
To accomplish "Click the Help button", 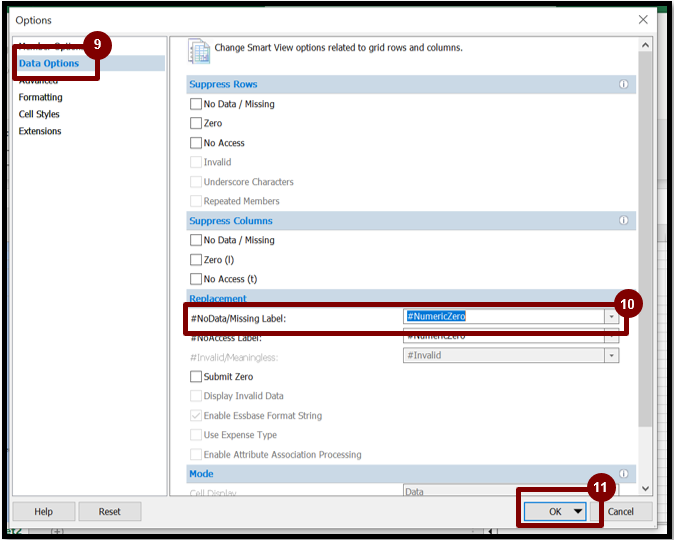I will click(x=43, y=512).
